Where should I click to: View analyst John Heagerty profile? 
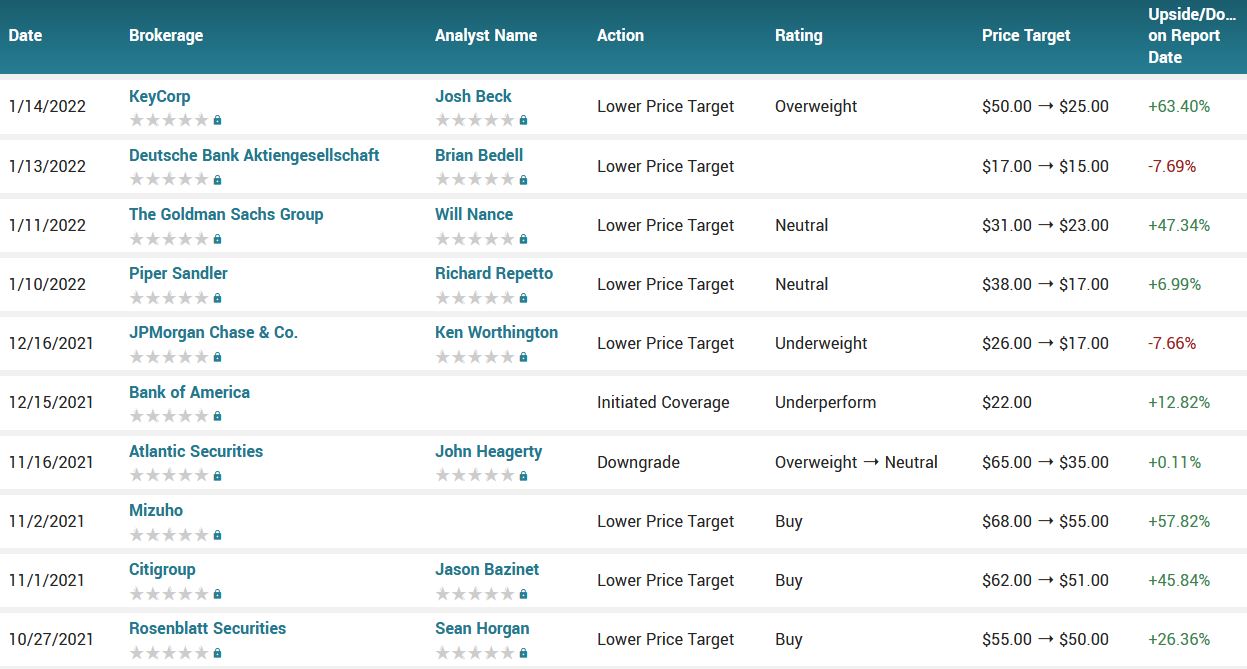tap(488, 451)
